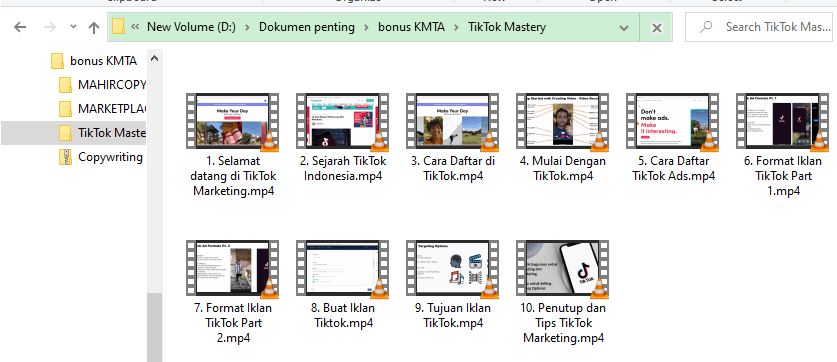The image size is (837, 362).
Task: Click filename '6. Format Iklan TikTok Part 1.mp4'
Action: pyautogui.click(x=784, y=176)
